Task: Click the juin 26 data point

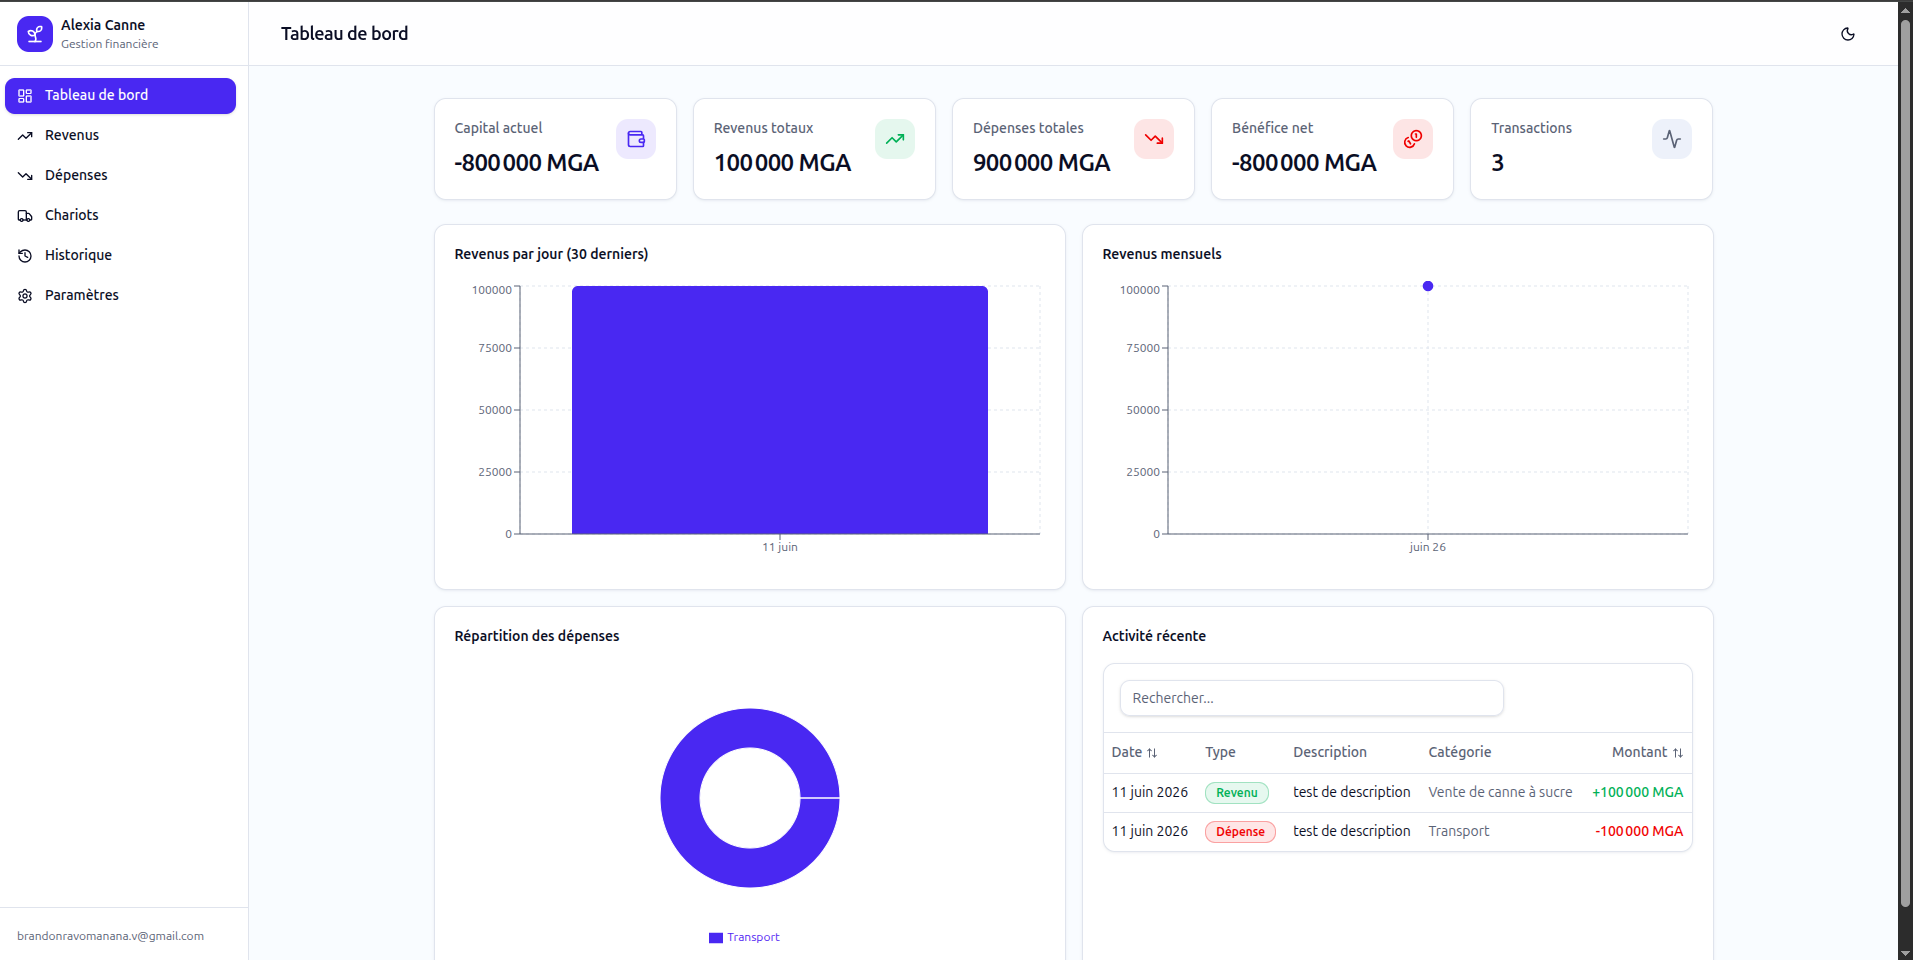Action: 1428,286
